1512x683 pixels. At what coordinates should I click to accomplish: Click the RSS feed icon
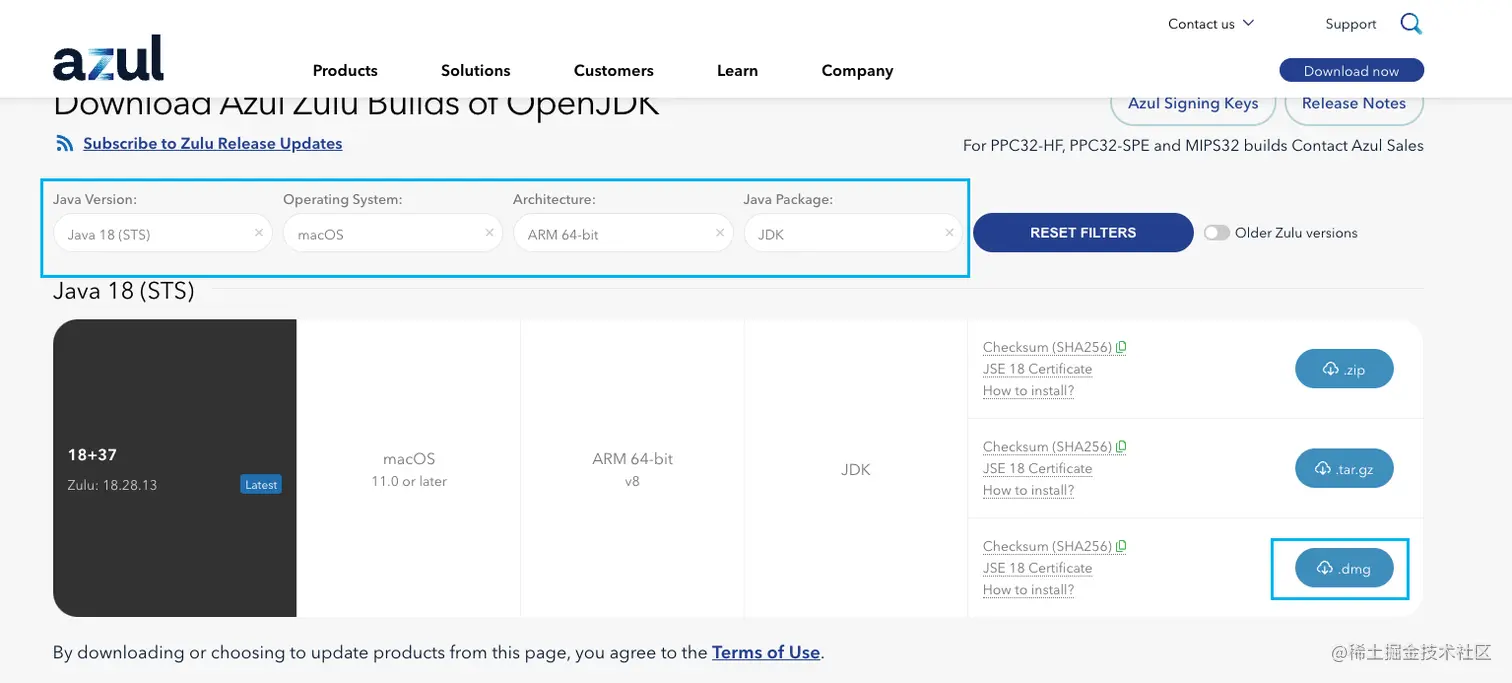tap(65, 144)
